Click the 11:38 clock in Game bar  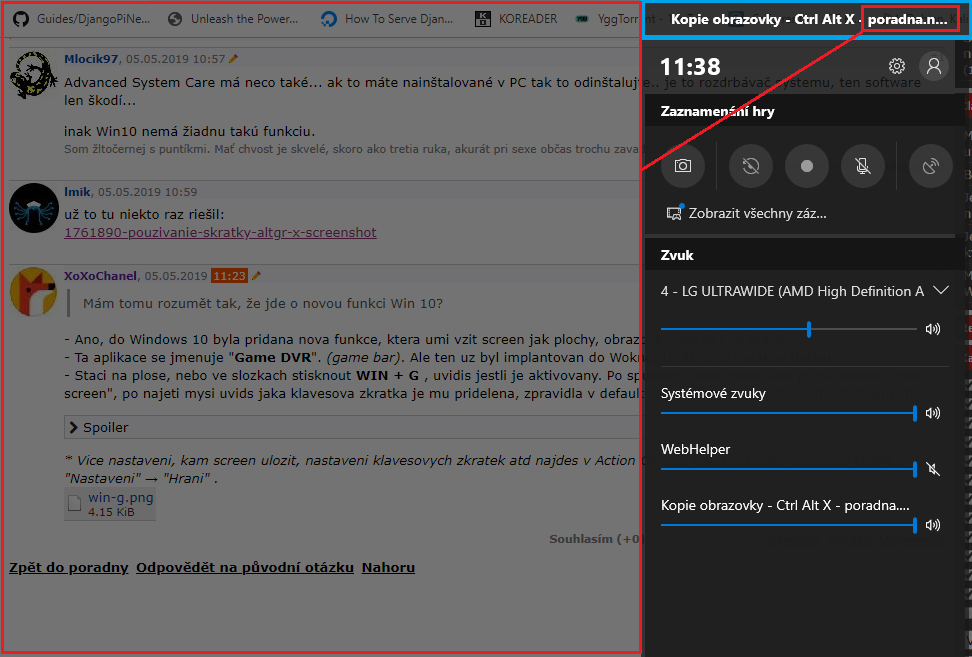click(690, 66)
